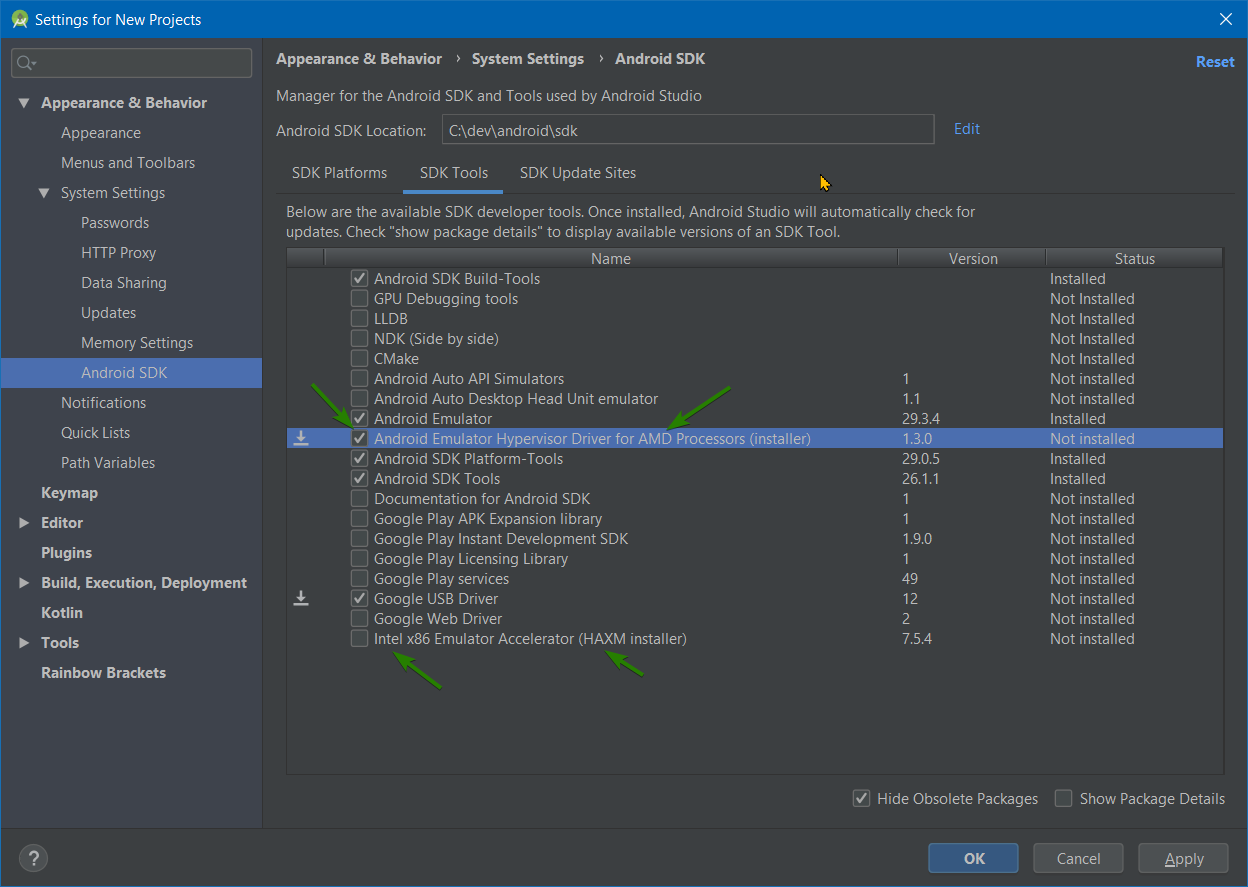Check Google Play services checkbox
Screen dimensions: 1248x887
coord(359,579)
